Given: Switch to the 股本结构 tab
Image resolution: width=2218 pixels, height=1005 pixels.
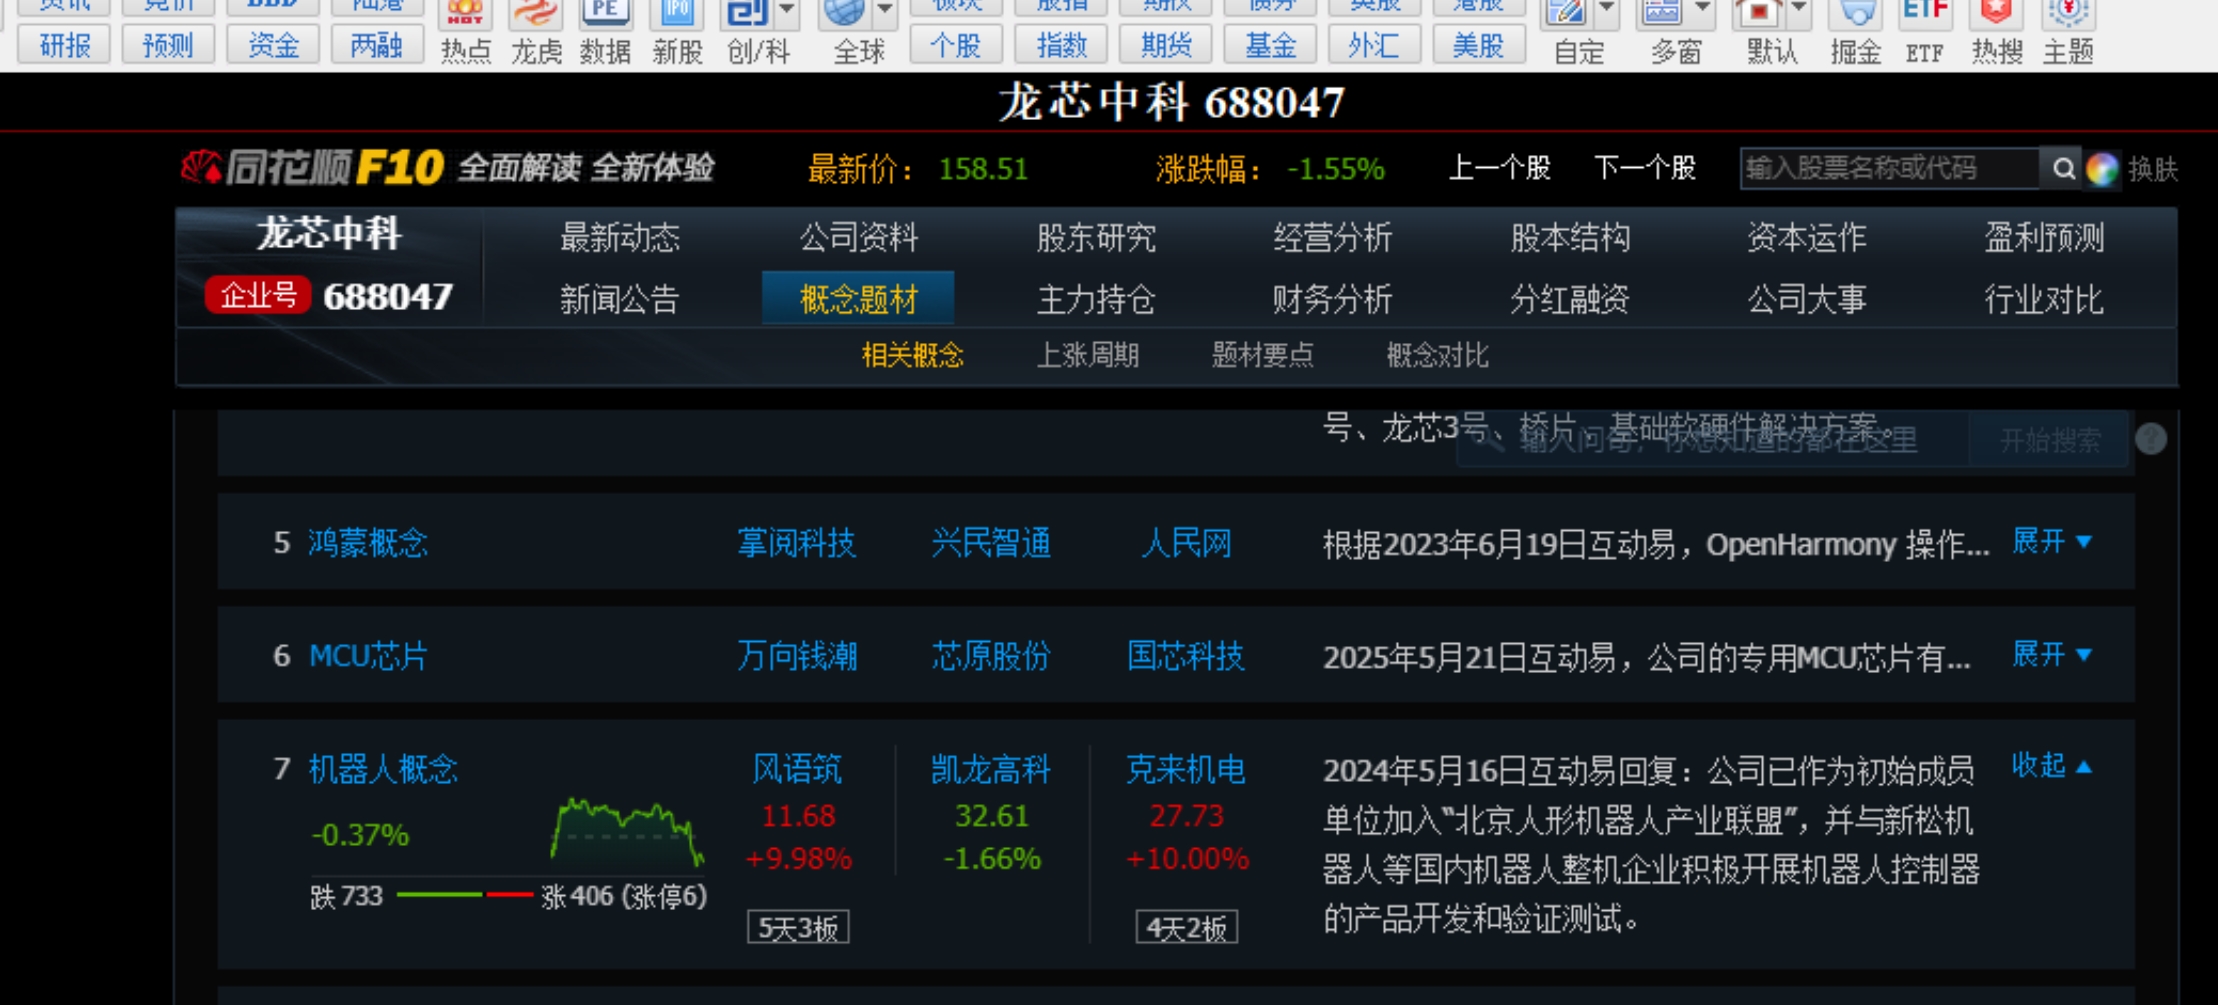Looking at the screenshot, I should pos(1570,238).
